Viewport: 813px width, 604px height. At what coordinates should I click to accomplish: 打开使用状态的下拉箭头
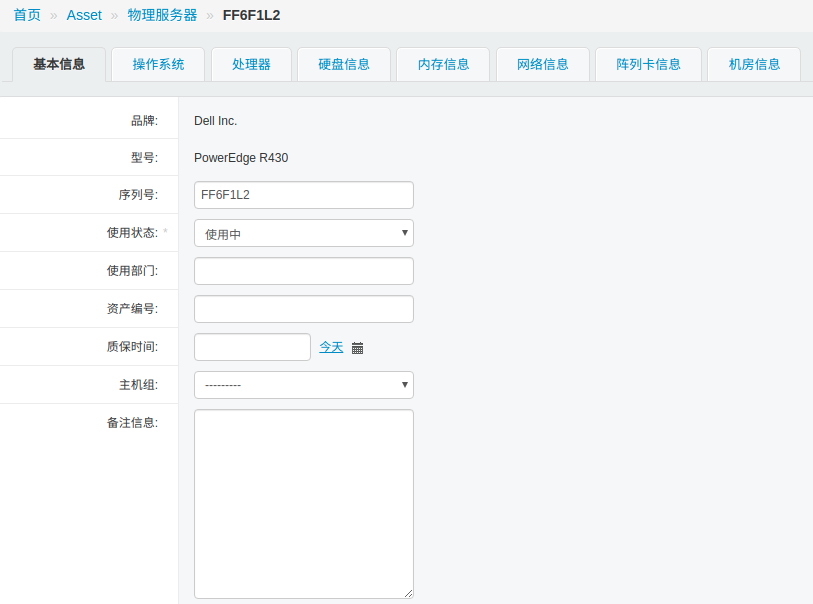[404, 232]
